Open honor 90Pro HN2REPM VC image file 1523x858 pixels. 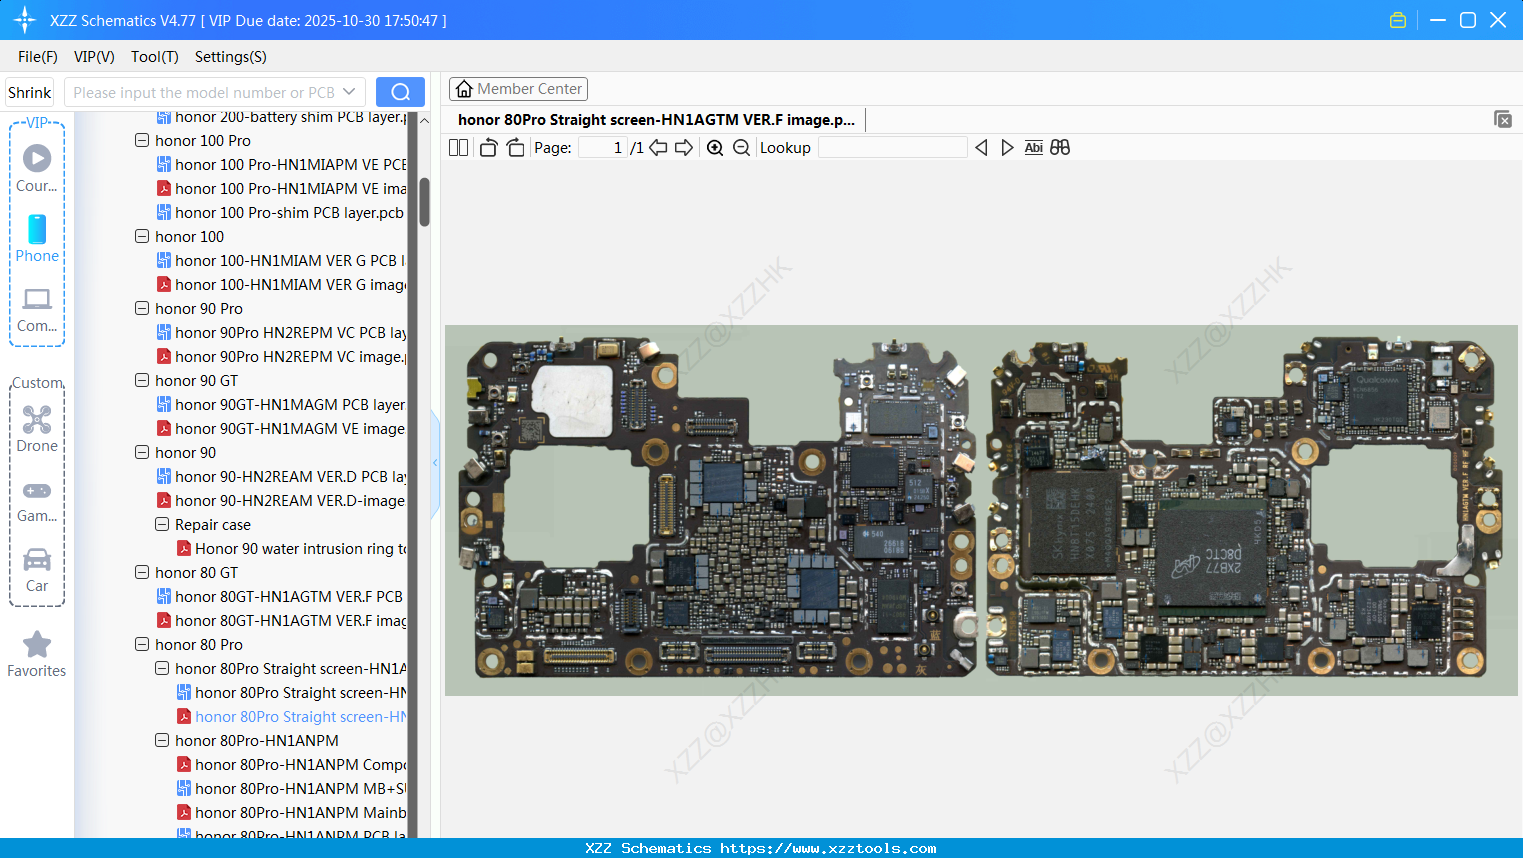pos(281,357)
